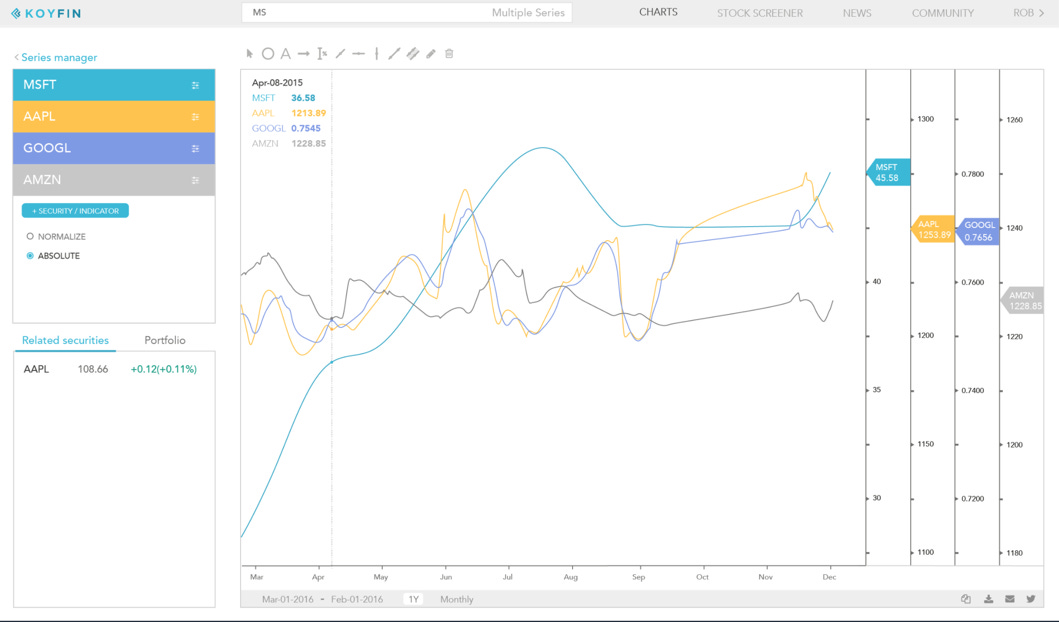Open MSFT series settings icon
This screenshot has height=622, width=1059.
[x=195, y=85]
